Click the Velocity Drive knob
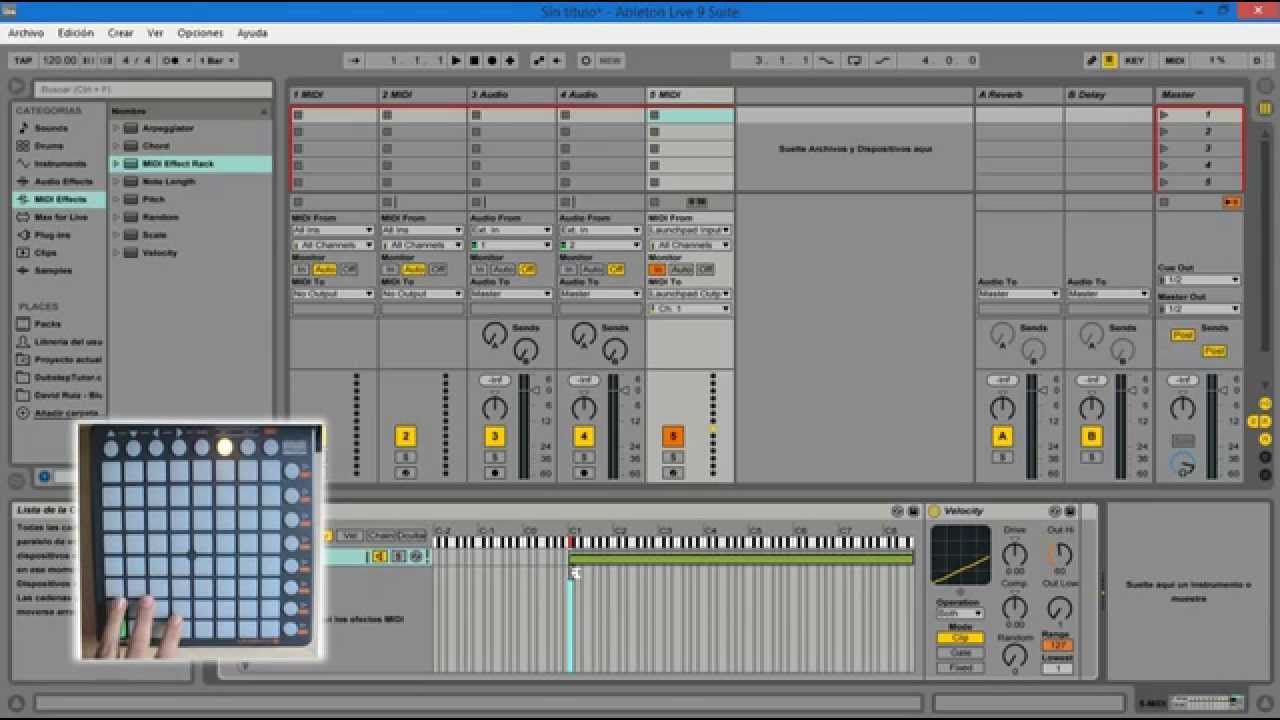The height and width of the screenshot is (720, 1280). (x=1015, y=554)
